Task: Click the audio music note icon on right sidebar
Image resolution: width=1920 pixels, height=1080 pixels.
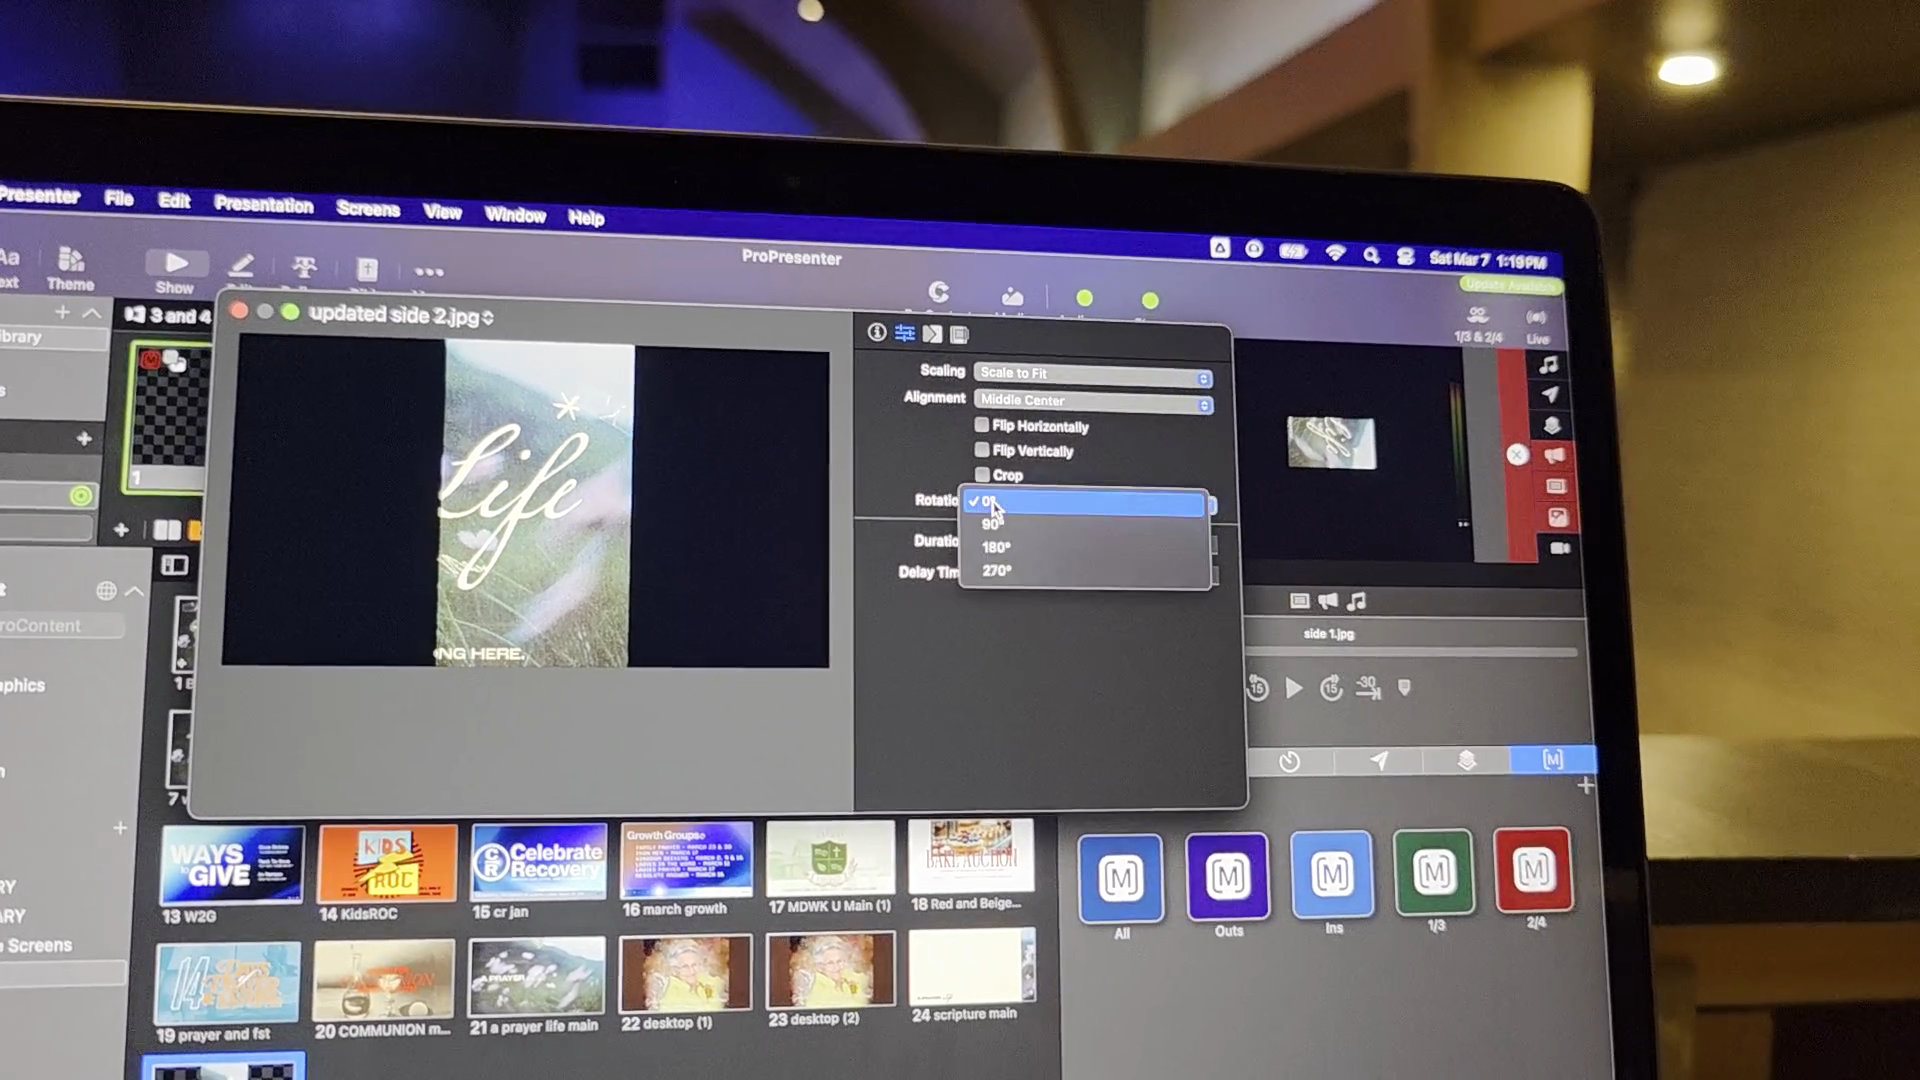Action: point(1549,365)
